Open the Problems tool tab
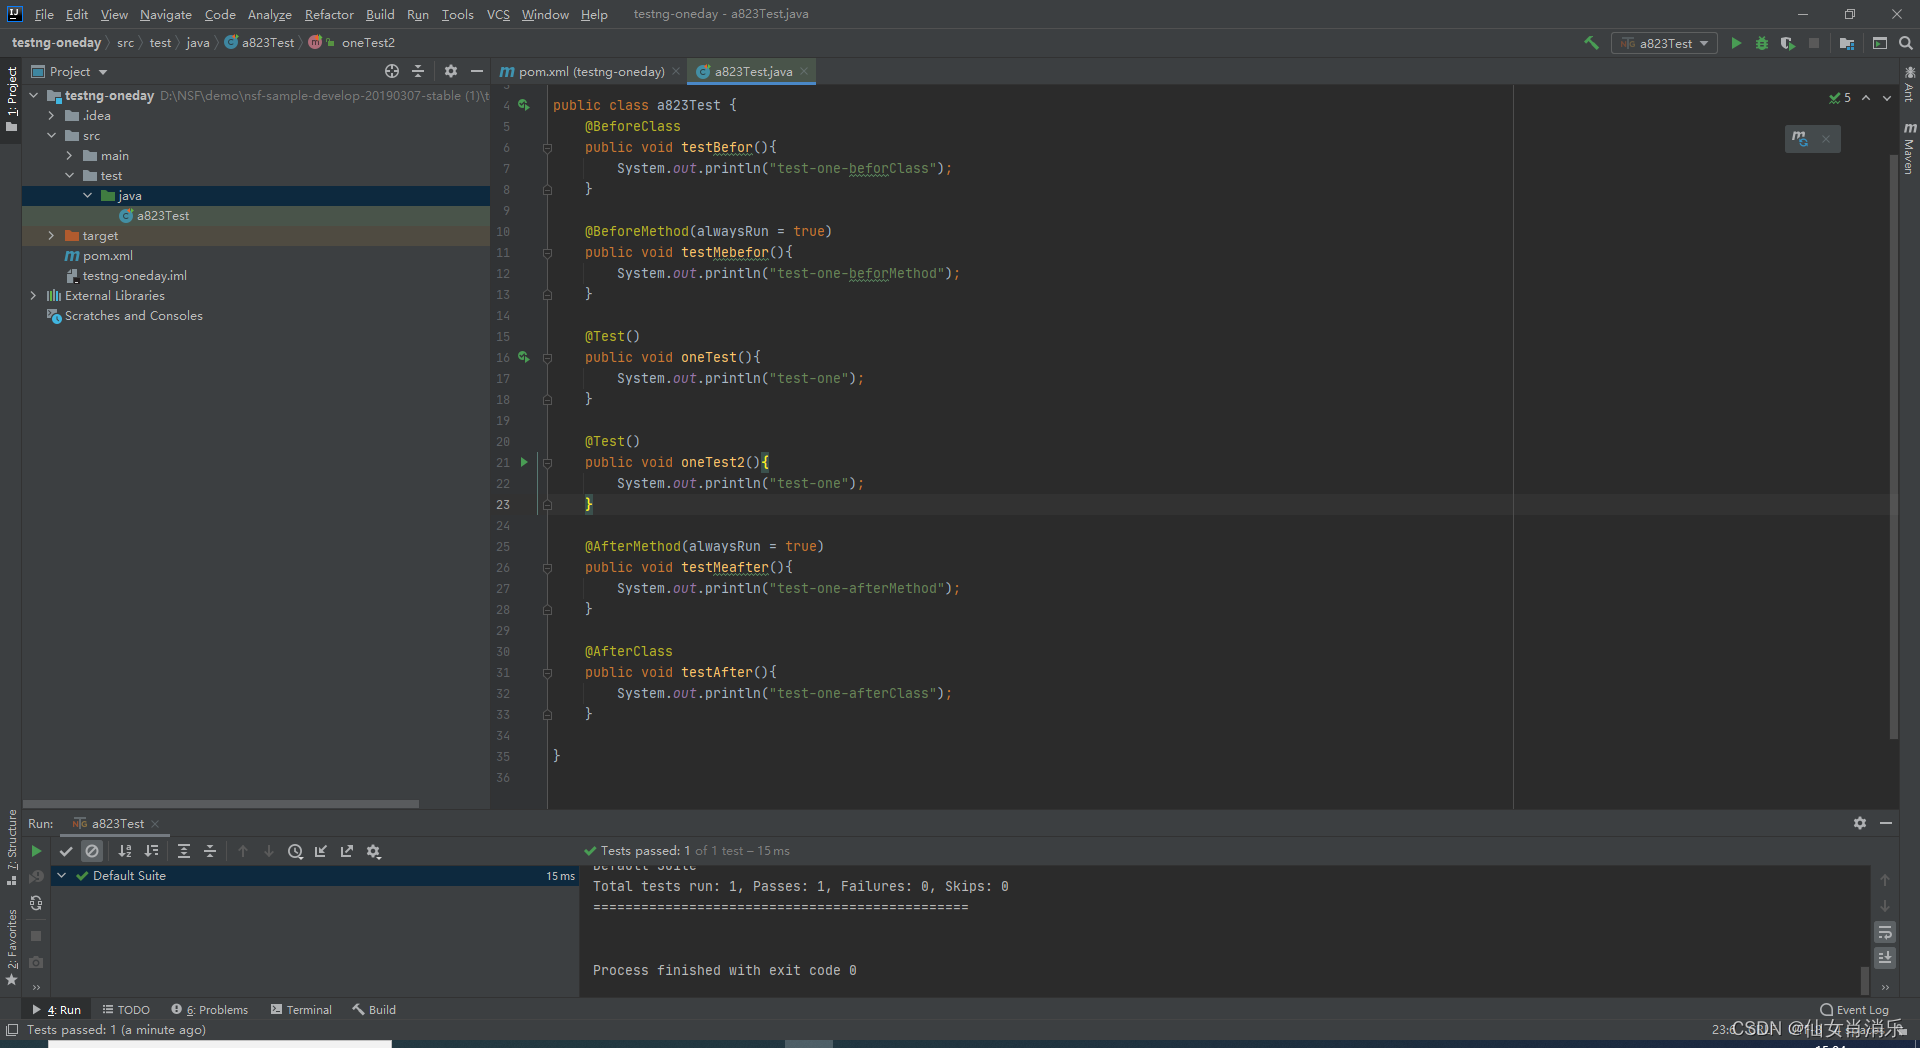This screenshot has width=1920, height=1048. 209,1009
